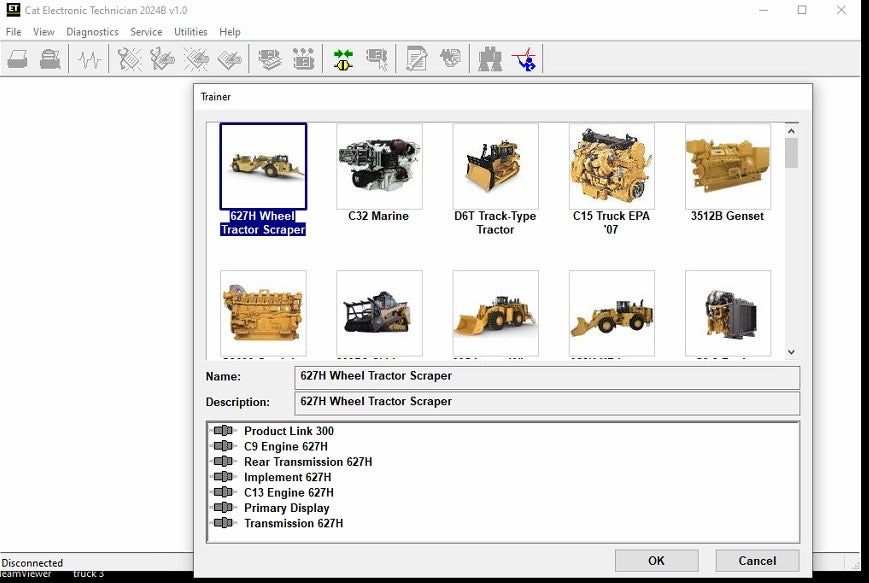Click the green arrows Connect icon

[x=343, y=60]
